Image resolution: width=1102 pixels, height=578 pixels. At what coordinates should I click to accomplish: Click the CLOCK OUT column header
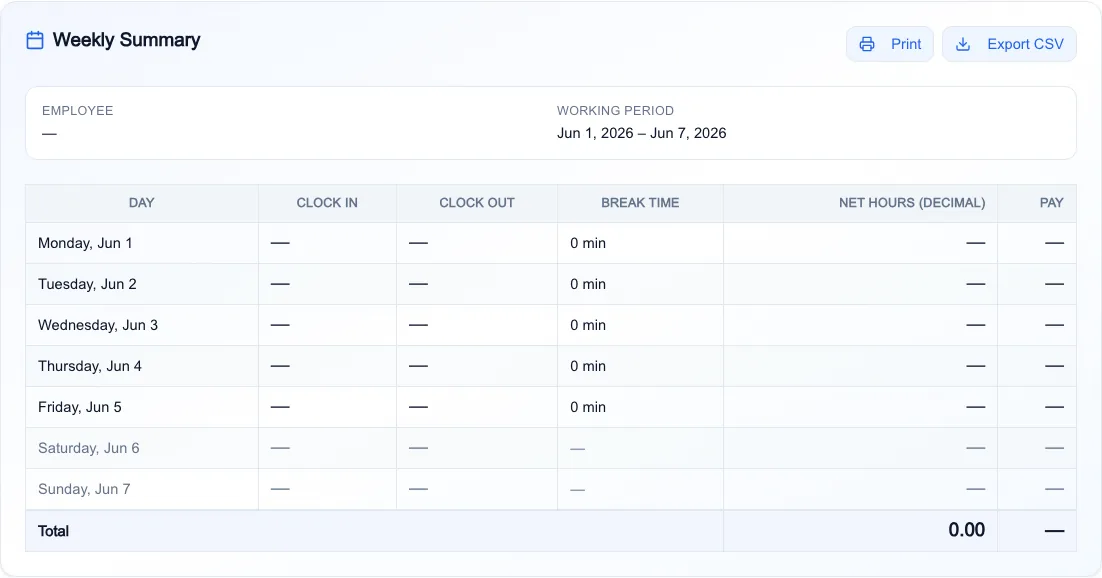(x=477, y=203)
